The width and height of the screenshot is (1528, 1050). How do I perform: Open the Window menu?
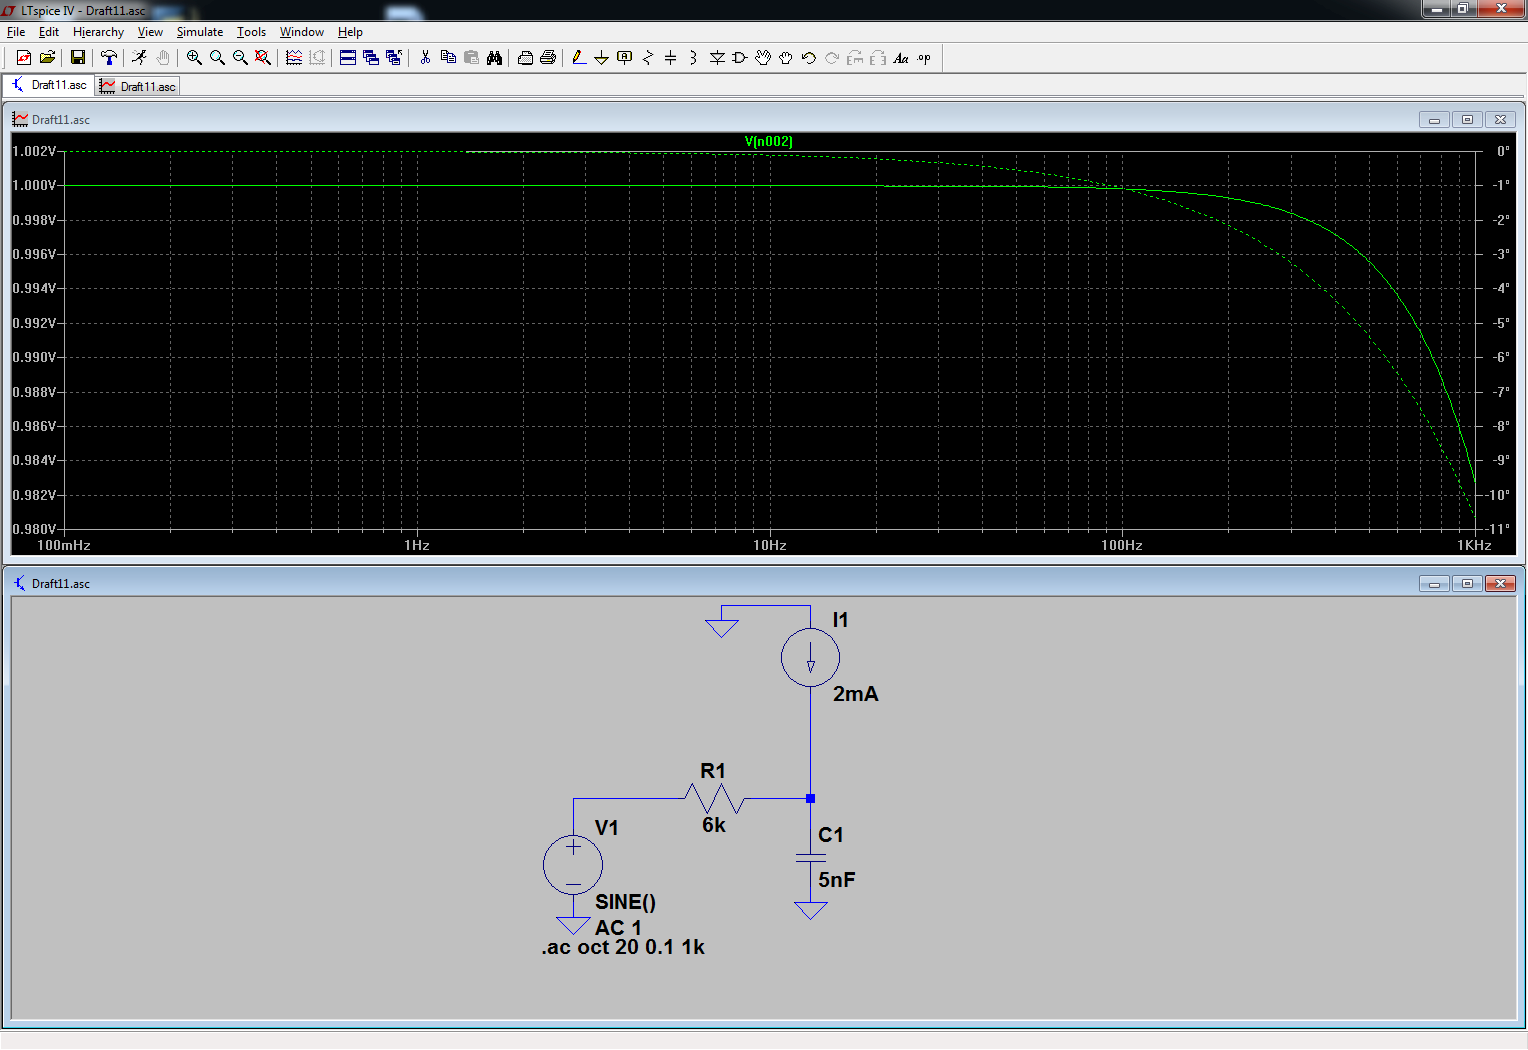coord(302,32)
